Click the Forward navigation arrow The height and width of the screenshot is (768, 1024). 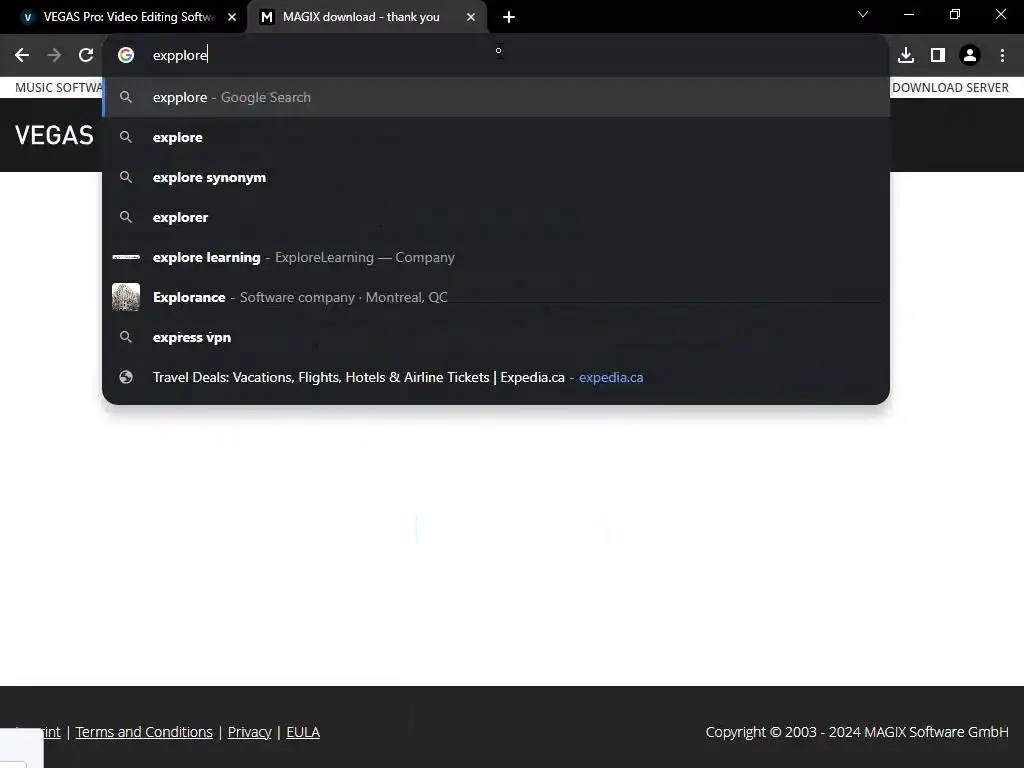click(x=54, y=56)
